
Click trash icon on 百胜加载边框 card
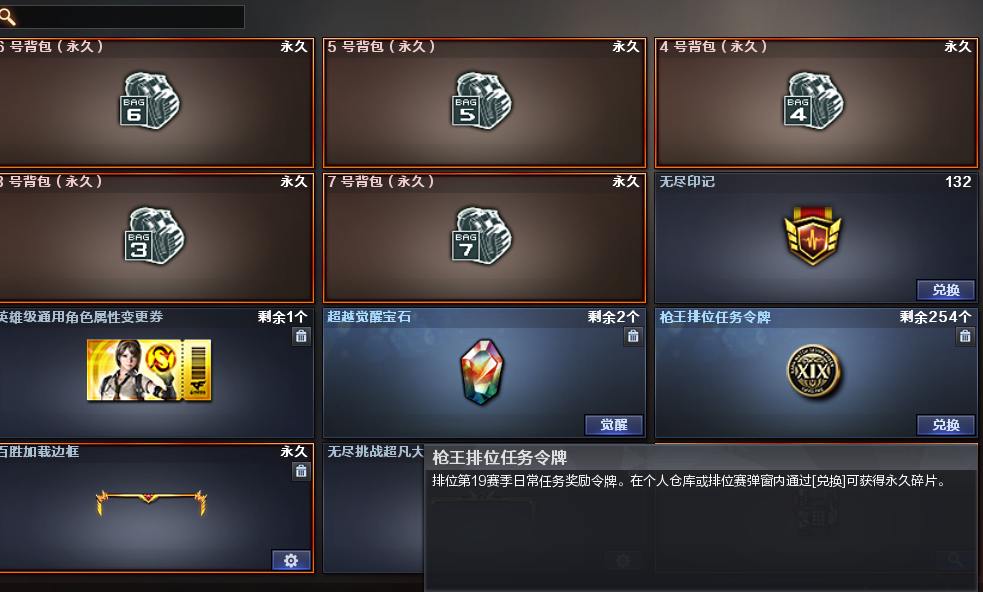pos(301,472)
